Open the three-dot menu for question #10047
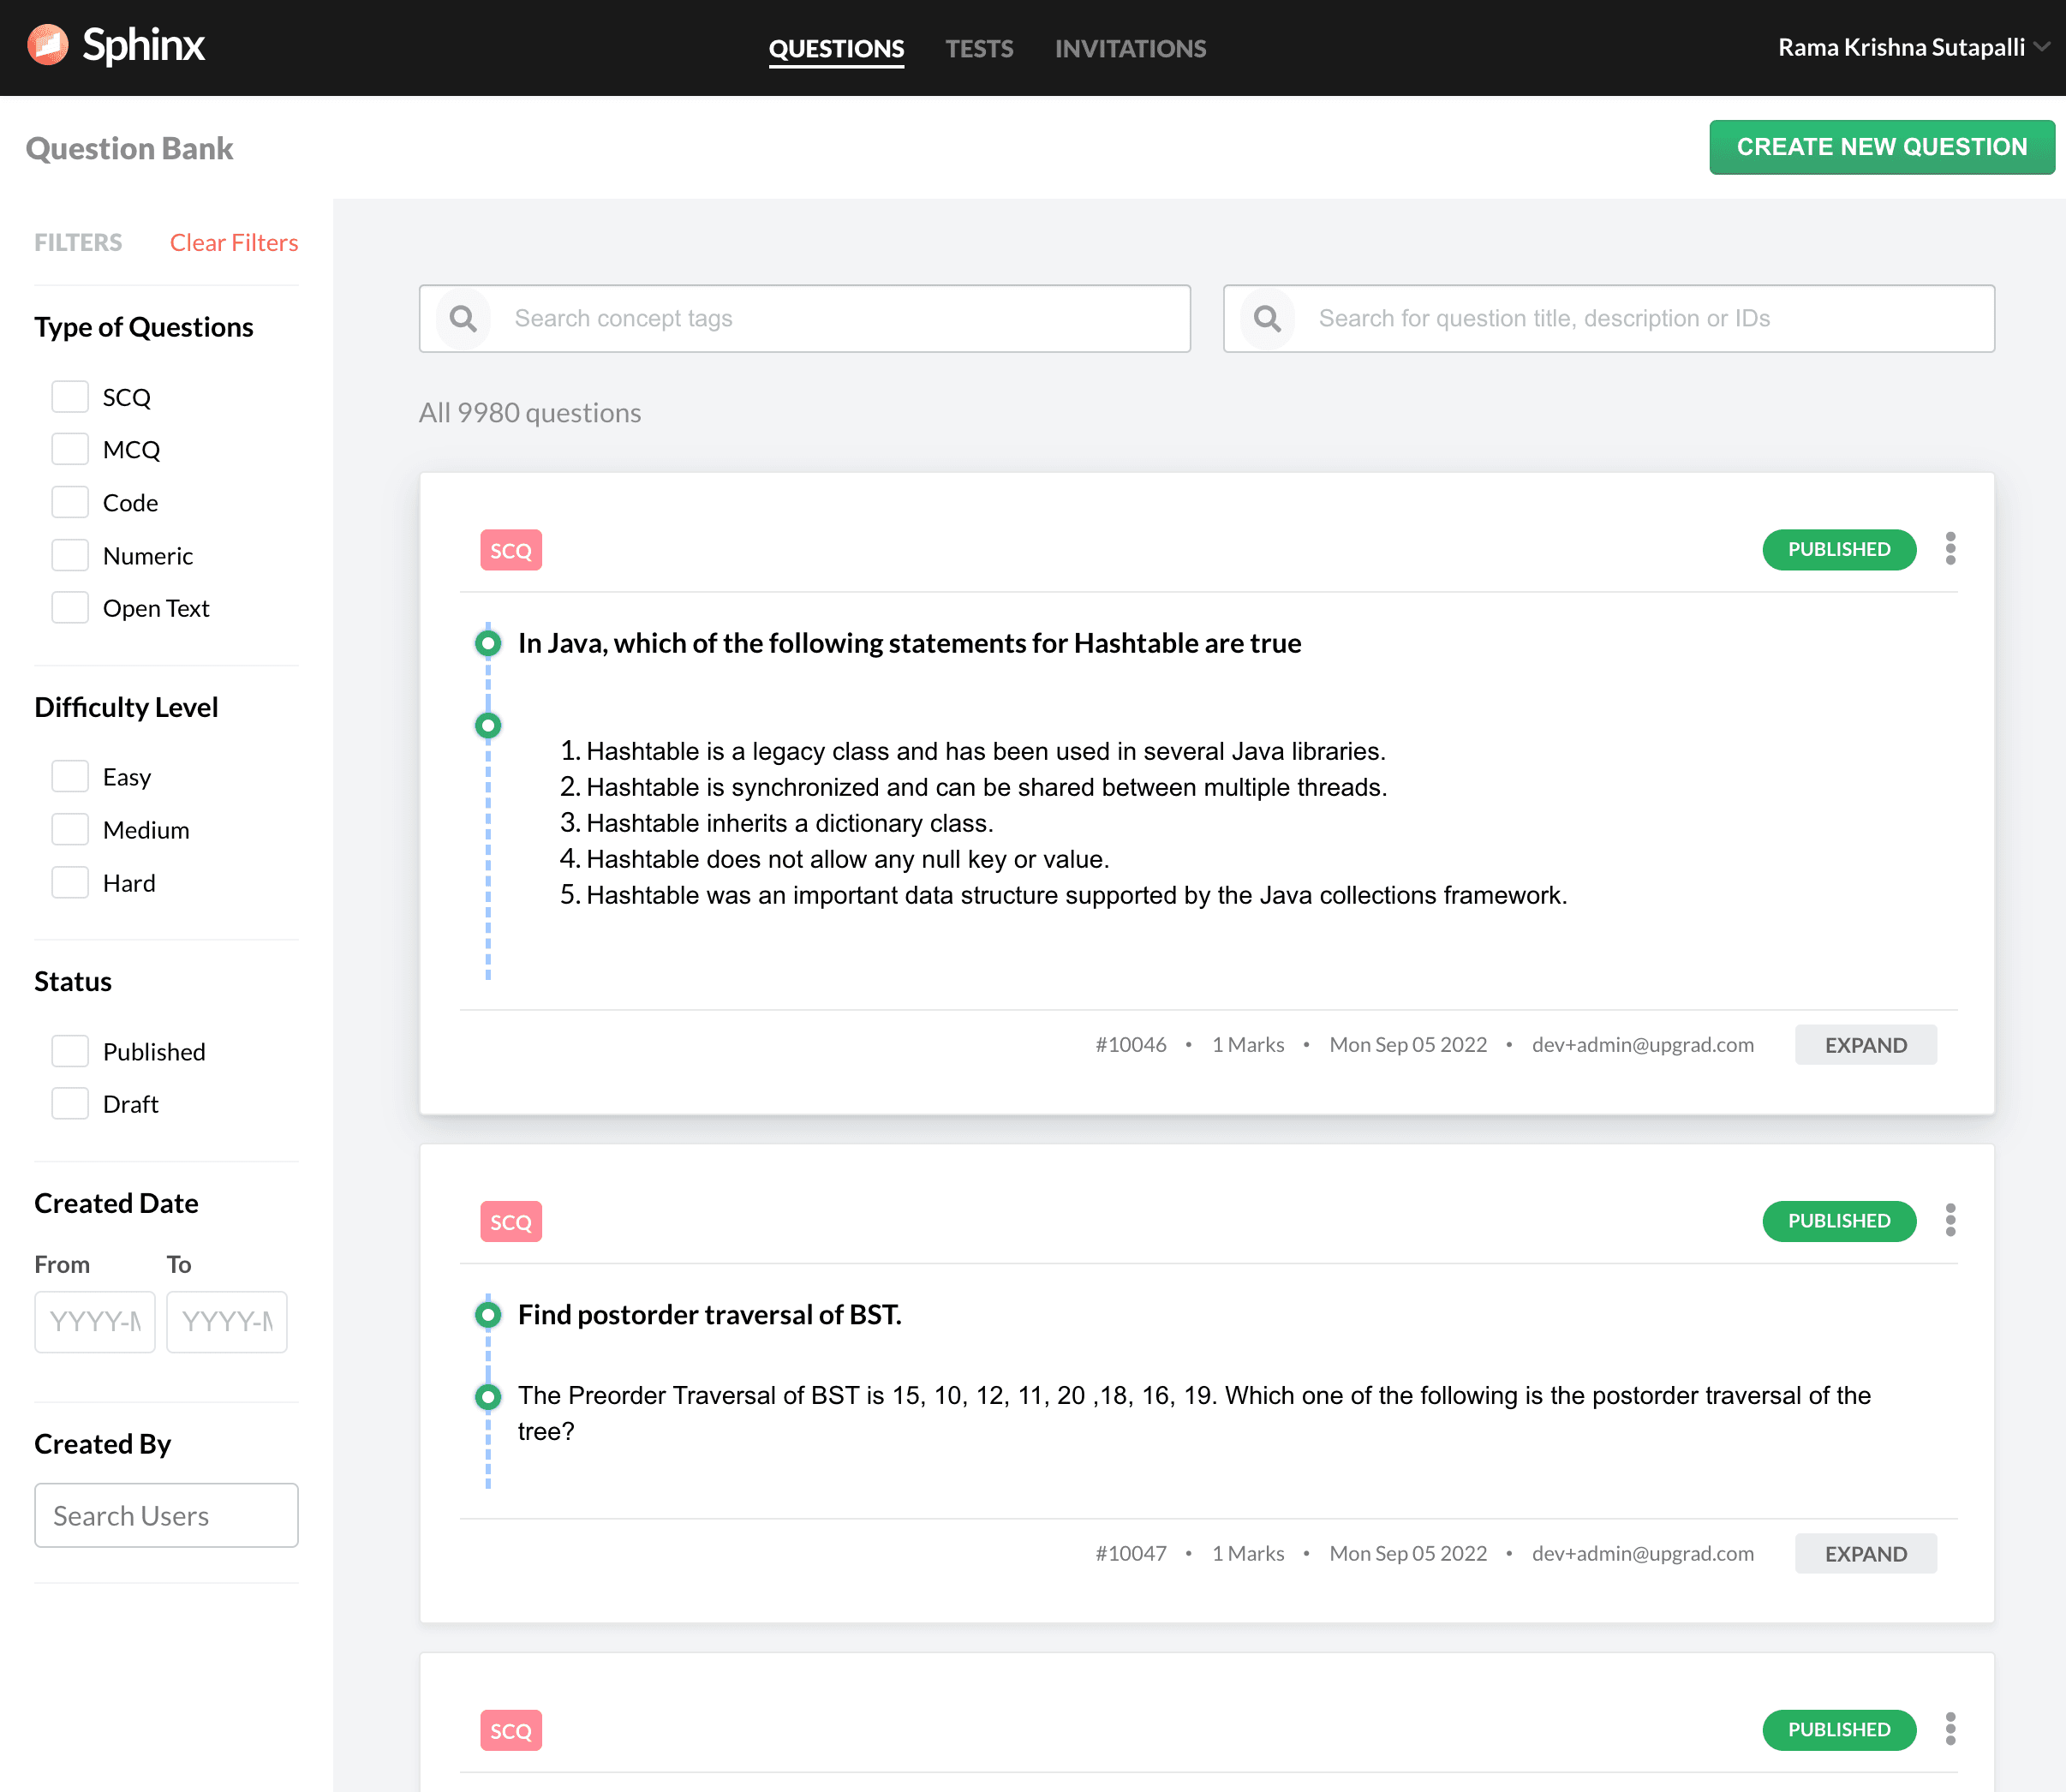This screenshot has width=2066, height=1792. (1950, 1220)
